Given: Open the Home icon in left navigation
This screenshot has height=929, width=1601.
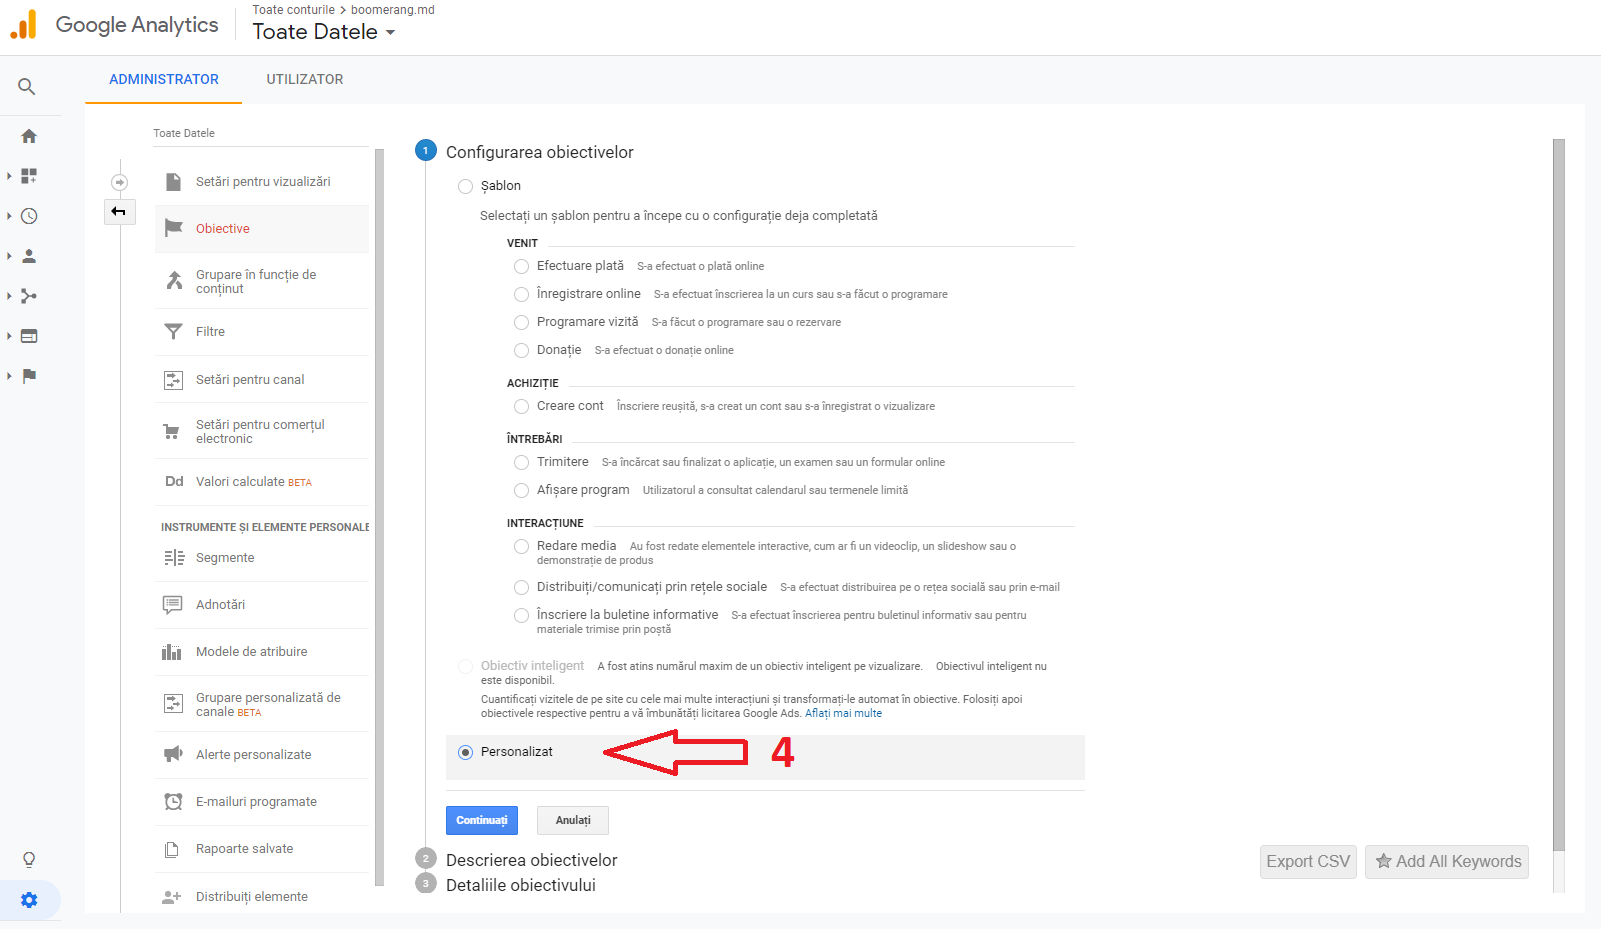Looking at the screenshot, I should 29,136.
